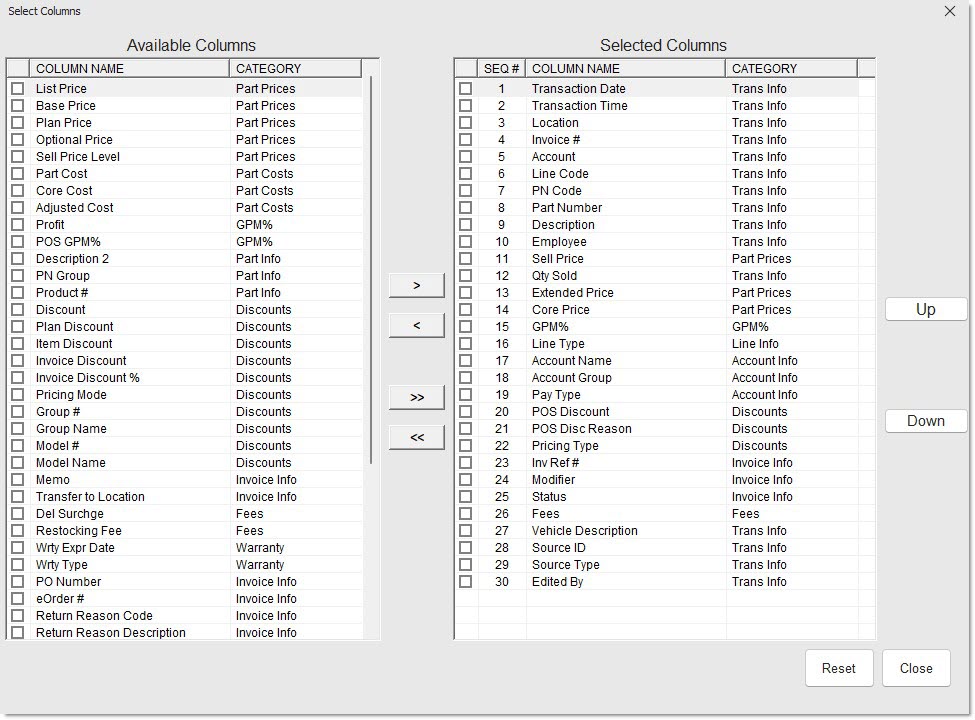Select checkbox for GPM% in Selected Columns
Screen dimensions: 975x720
(465, 327)
